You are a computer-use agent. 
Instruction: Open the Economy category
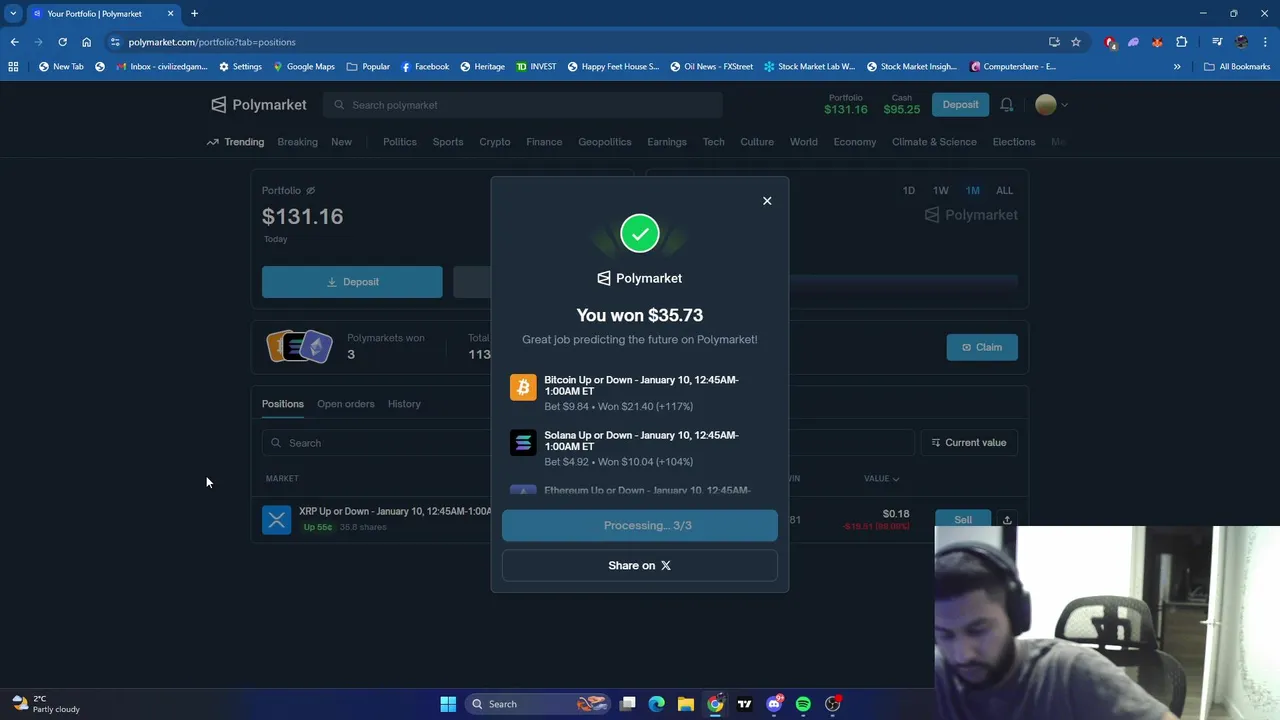click(855, 142)
